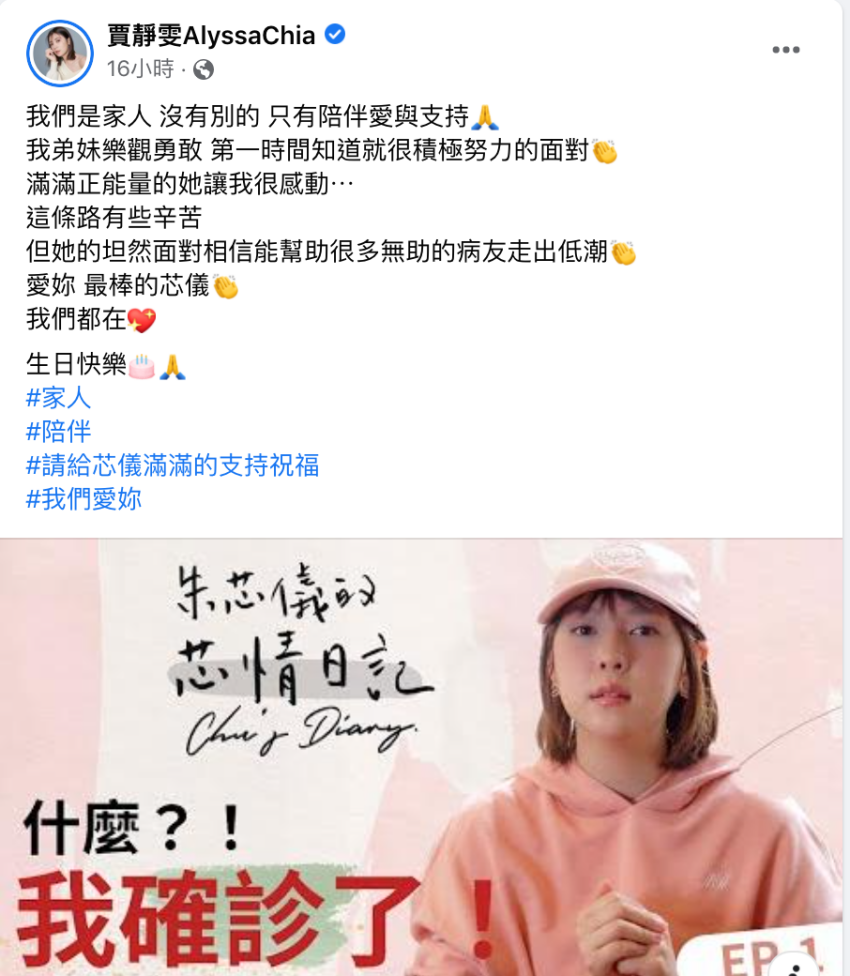The height and width of the screenshot is (976, 850).
Task: Click the Chu's Diary handwritten title
Action: click(302, 733)
